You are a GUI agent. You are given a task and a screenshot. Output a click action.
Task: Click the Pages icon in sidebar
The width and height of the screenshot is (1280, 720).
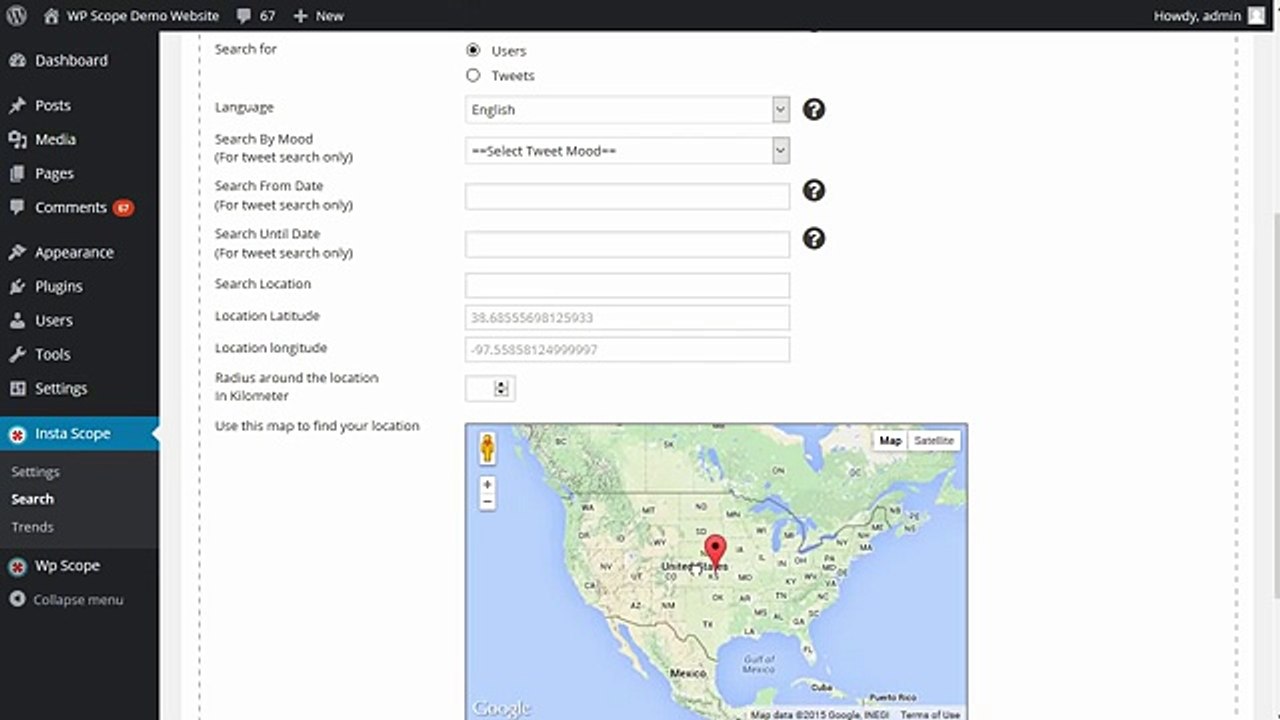click(17, 173)
